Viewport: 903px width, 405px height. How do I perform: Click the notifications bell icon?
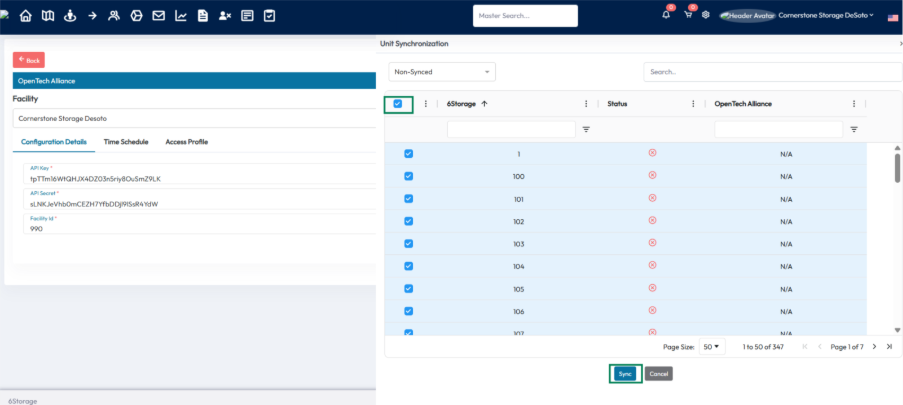(x=667, y=15)
